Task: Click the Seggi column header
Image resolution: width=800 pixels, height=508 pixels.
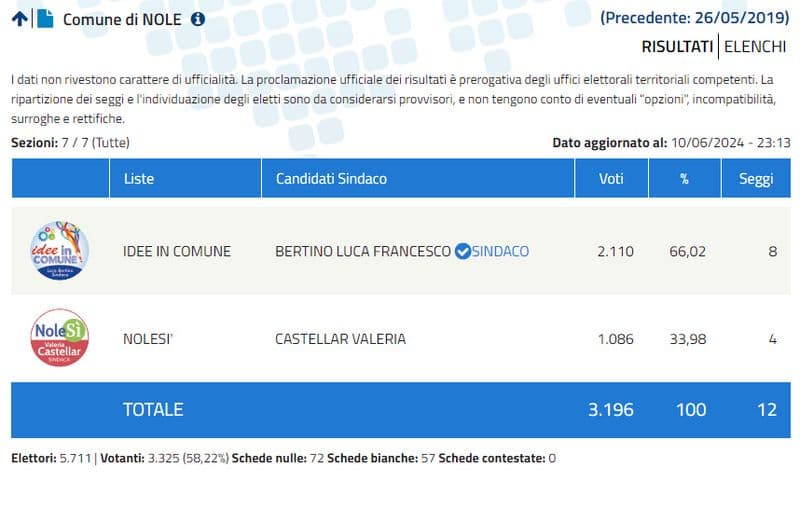Action: 756,178
